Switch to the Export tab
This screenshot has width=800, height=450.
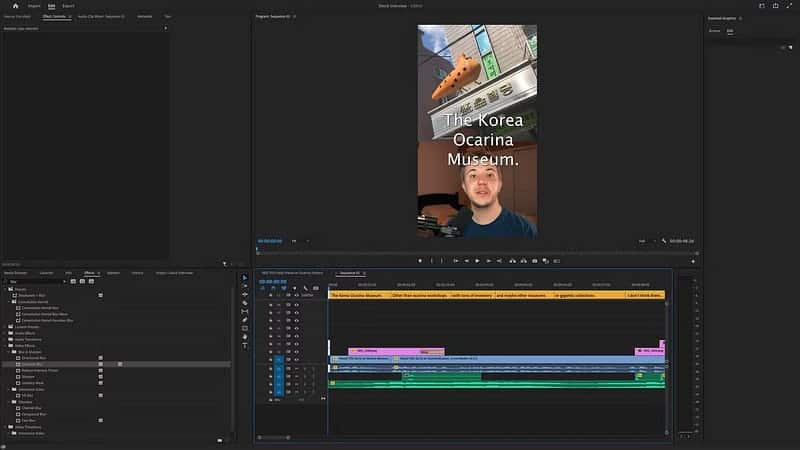pos(68,6)
